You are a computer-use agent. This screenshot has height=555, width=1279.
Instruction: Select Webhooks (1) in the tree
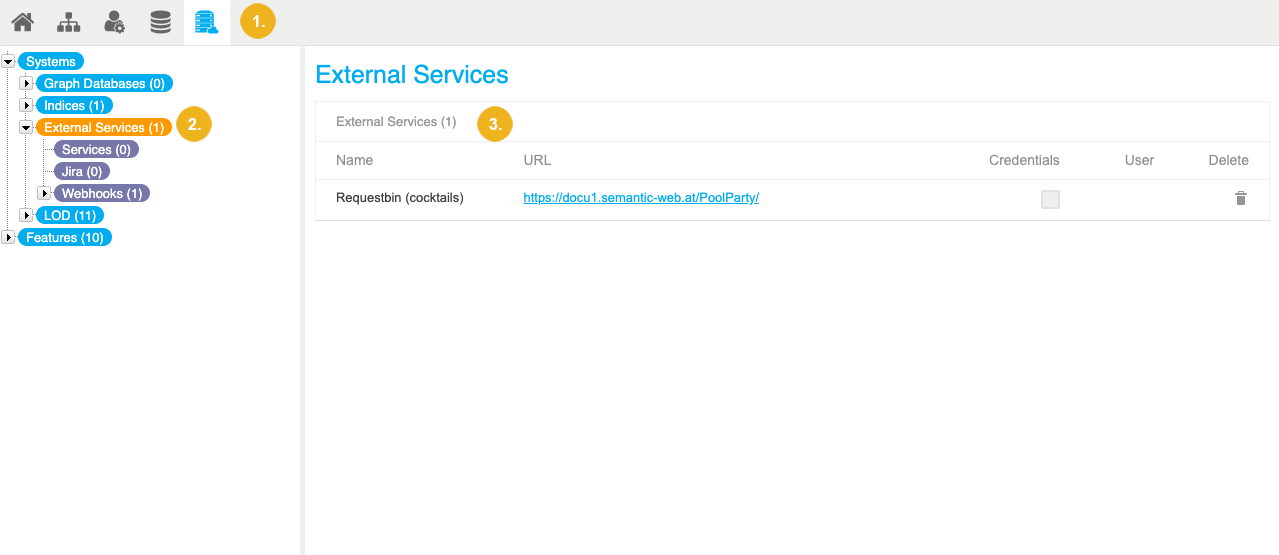point(102,194)
